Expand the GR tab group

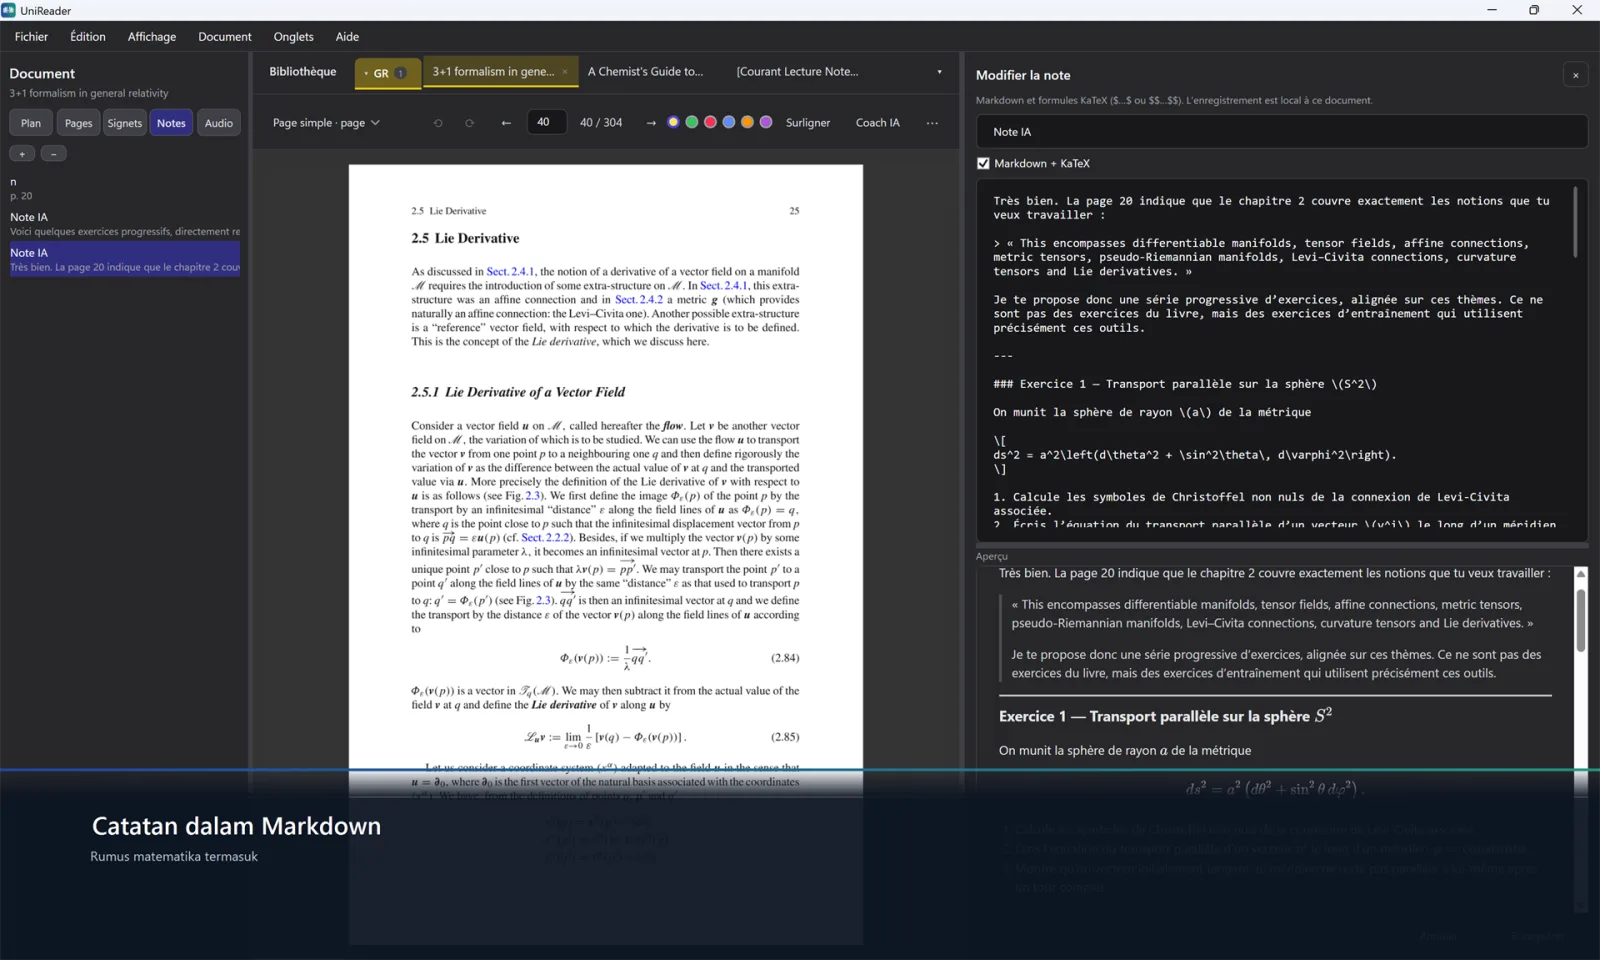(387, 73)
